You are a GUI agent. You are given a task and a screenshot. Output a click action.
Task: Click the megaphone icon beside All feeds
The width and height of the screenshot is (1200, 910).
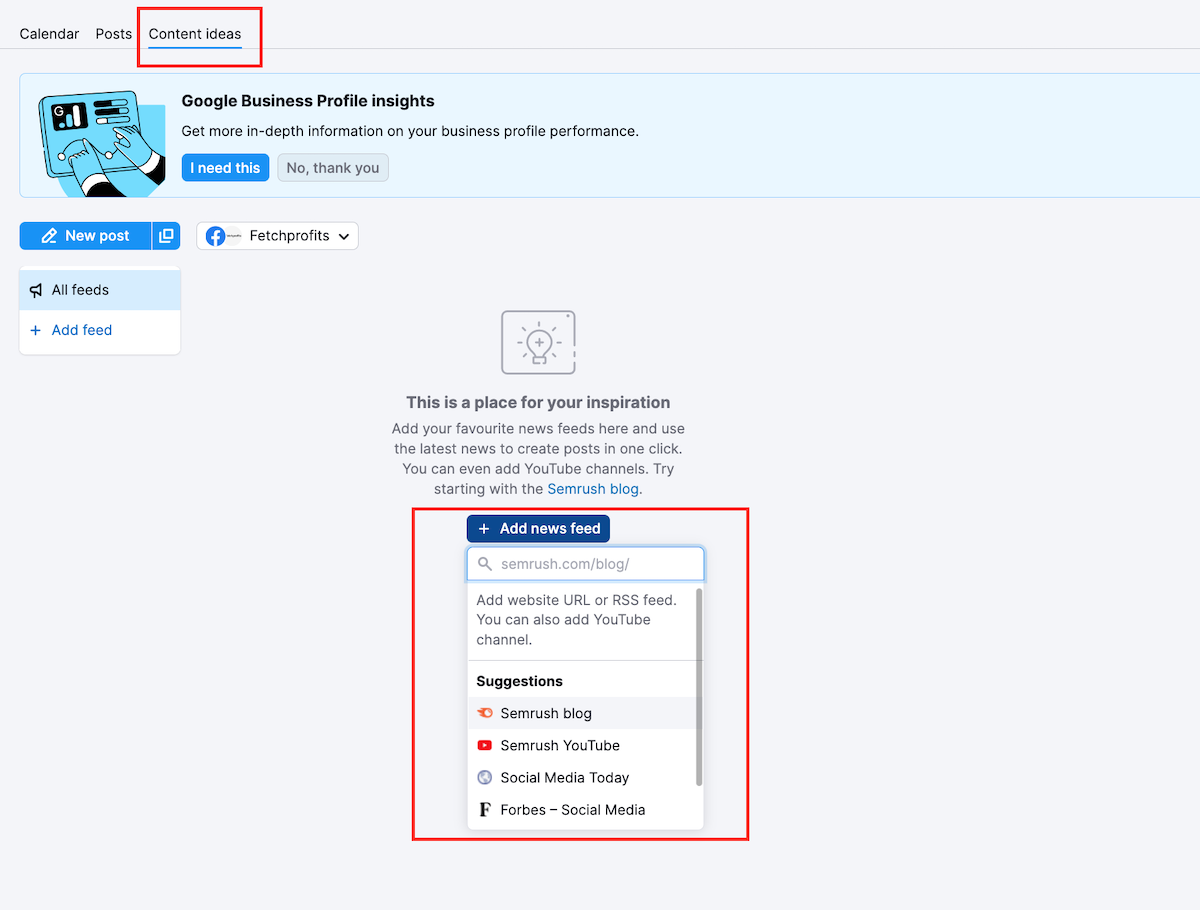click(36, 290)
